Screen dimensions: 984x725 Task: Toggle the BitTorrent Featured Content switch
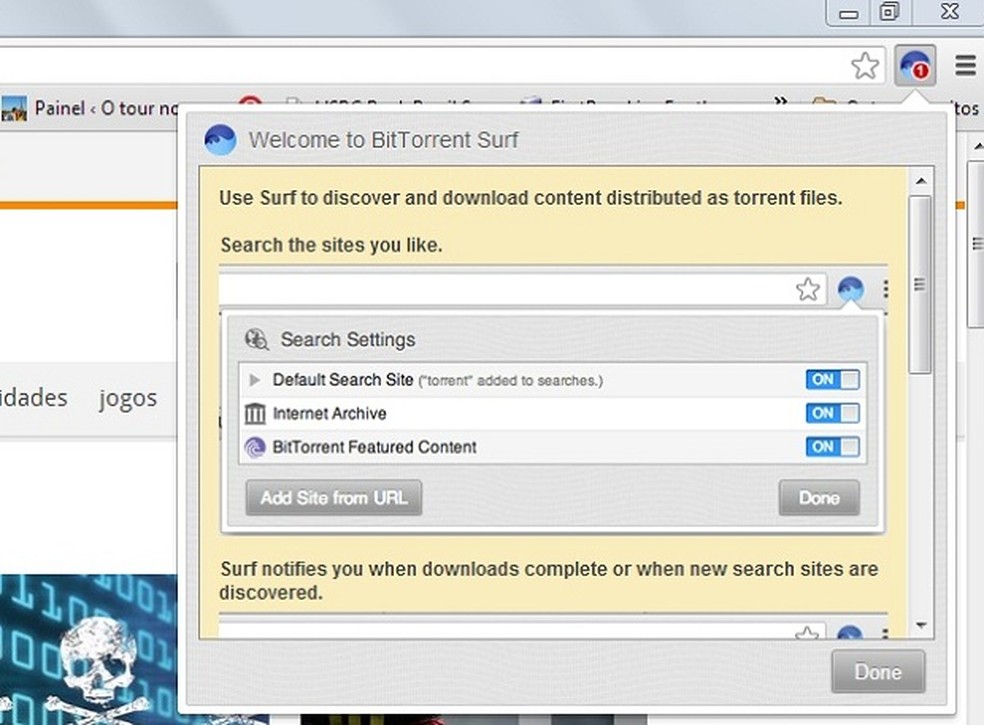click(x=832, y=447)
